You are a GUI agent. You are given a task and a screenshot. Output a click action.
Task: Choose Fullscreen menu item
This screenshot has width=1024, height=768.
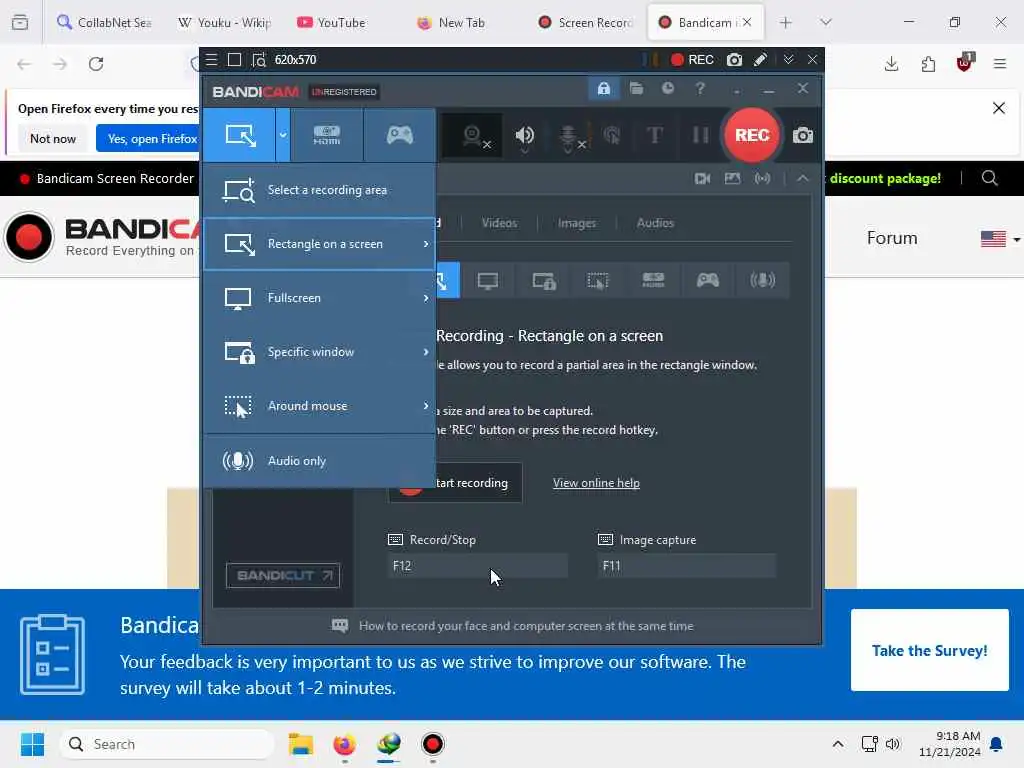coord(319,298)
